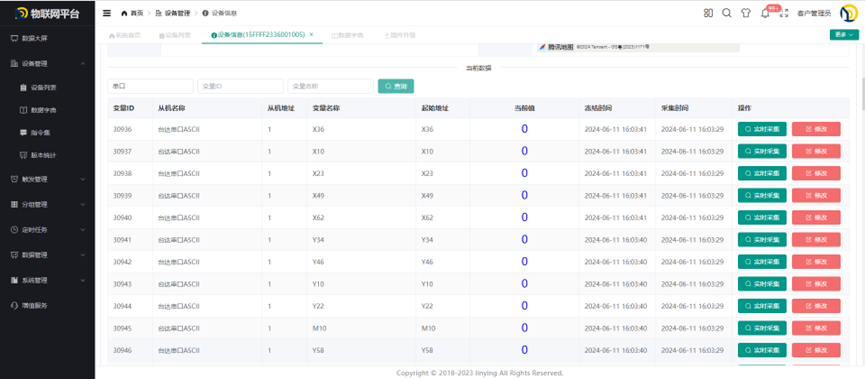
Task: Toggle fullscreen with the expand icon
Action: pos(784,13)
